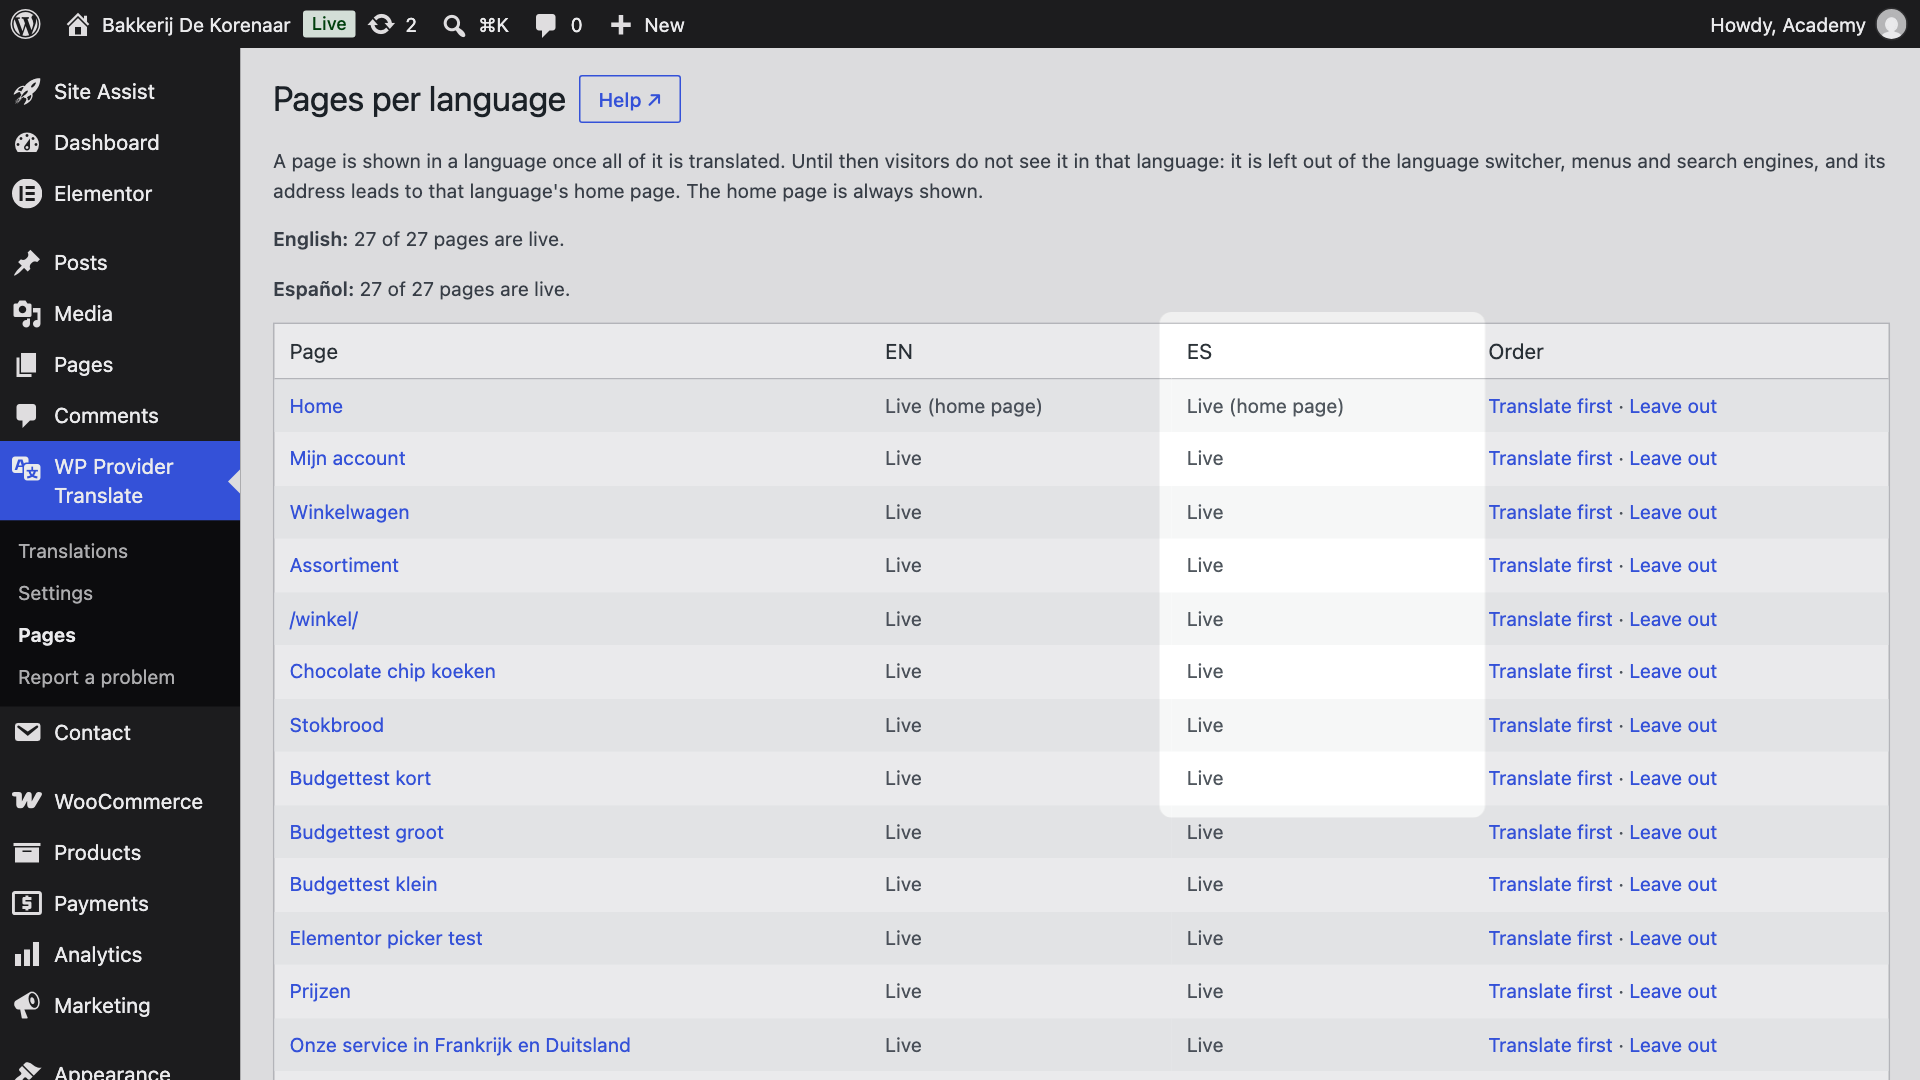Open the Mijn account page link
The image size is (1920, 1080).
347,458
